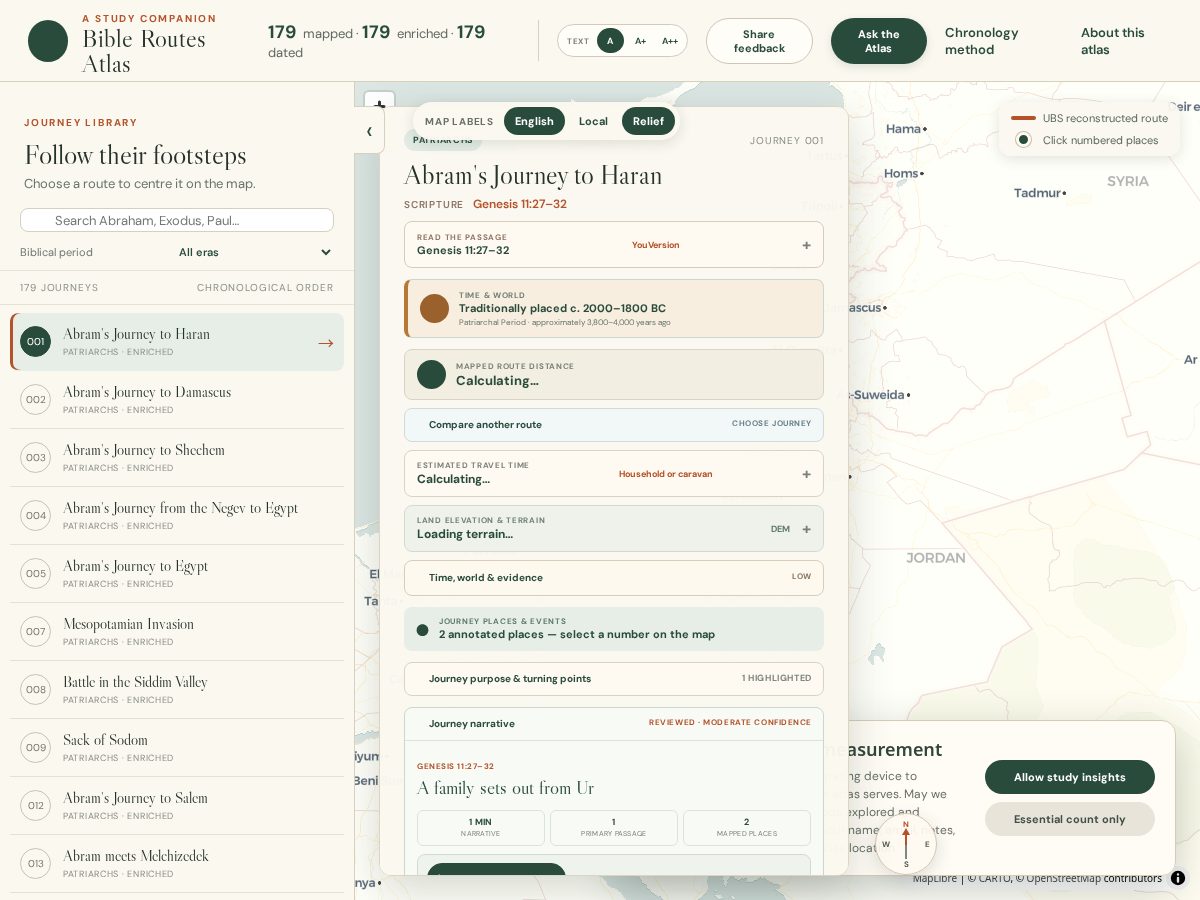Click the 001 selected journey badge
The width and height of the screenshot is (1200, 900).
pyautogui.click(x=36, y=342)
